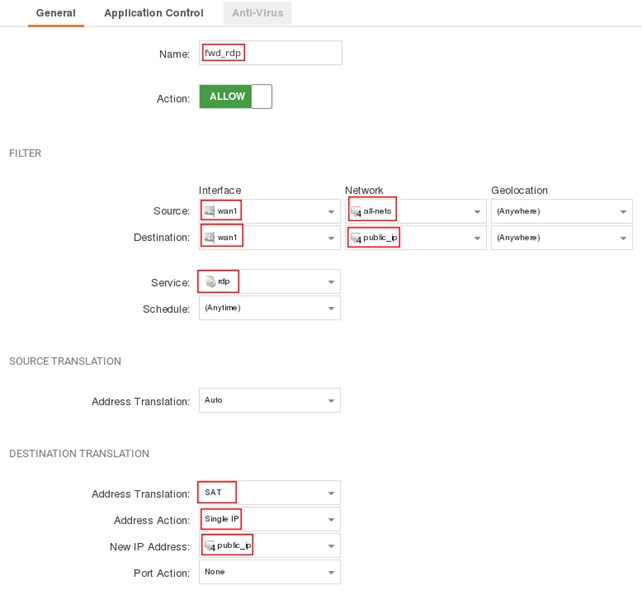The width and height of the screenshot is (642, 595).
Task: Open the Schedule dropdown
Action: click(x=331, y=308)
